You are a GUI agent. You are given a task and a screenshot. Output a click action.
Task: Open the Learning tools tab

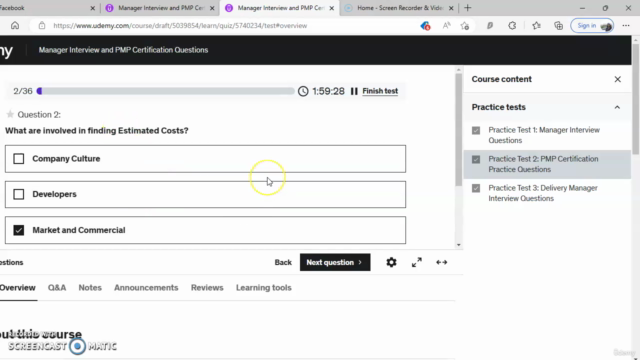[264, 288]
